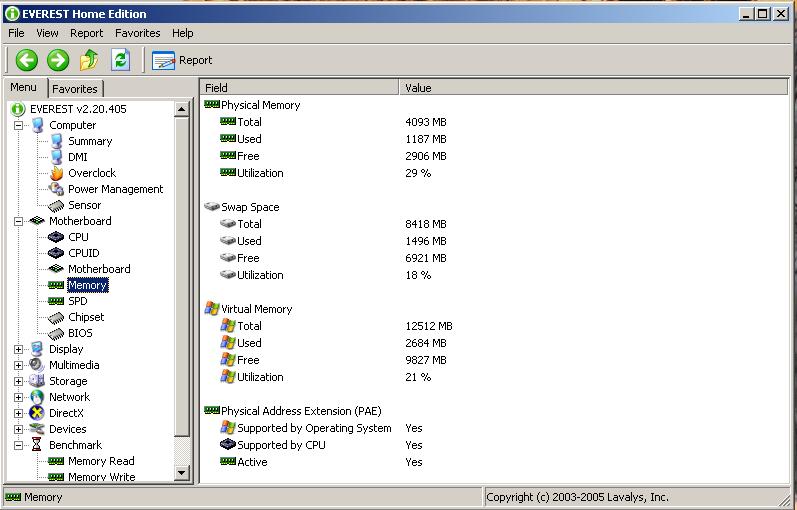Click the Overclock flame icon

[56, 173]
